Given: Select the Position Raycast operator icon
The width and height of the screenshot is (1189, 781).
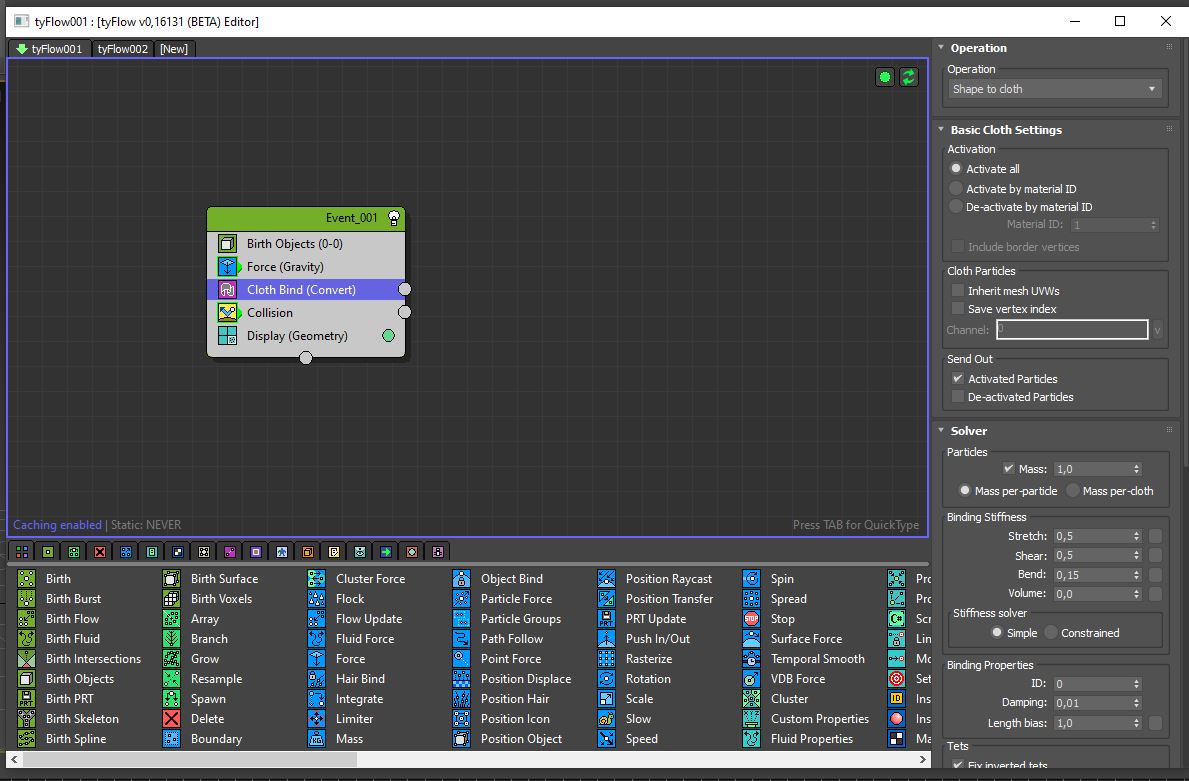Looking at the screenshot, I should point(607,579).
